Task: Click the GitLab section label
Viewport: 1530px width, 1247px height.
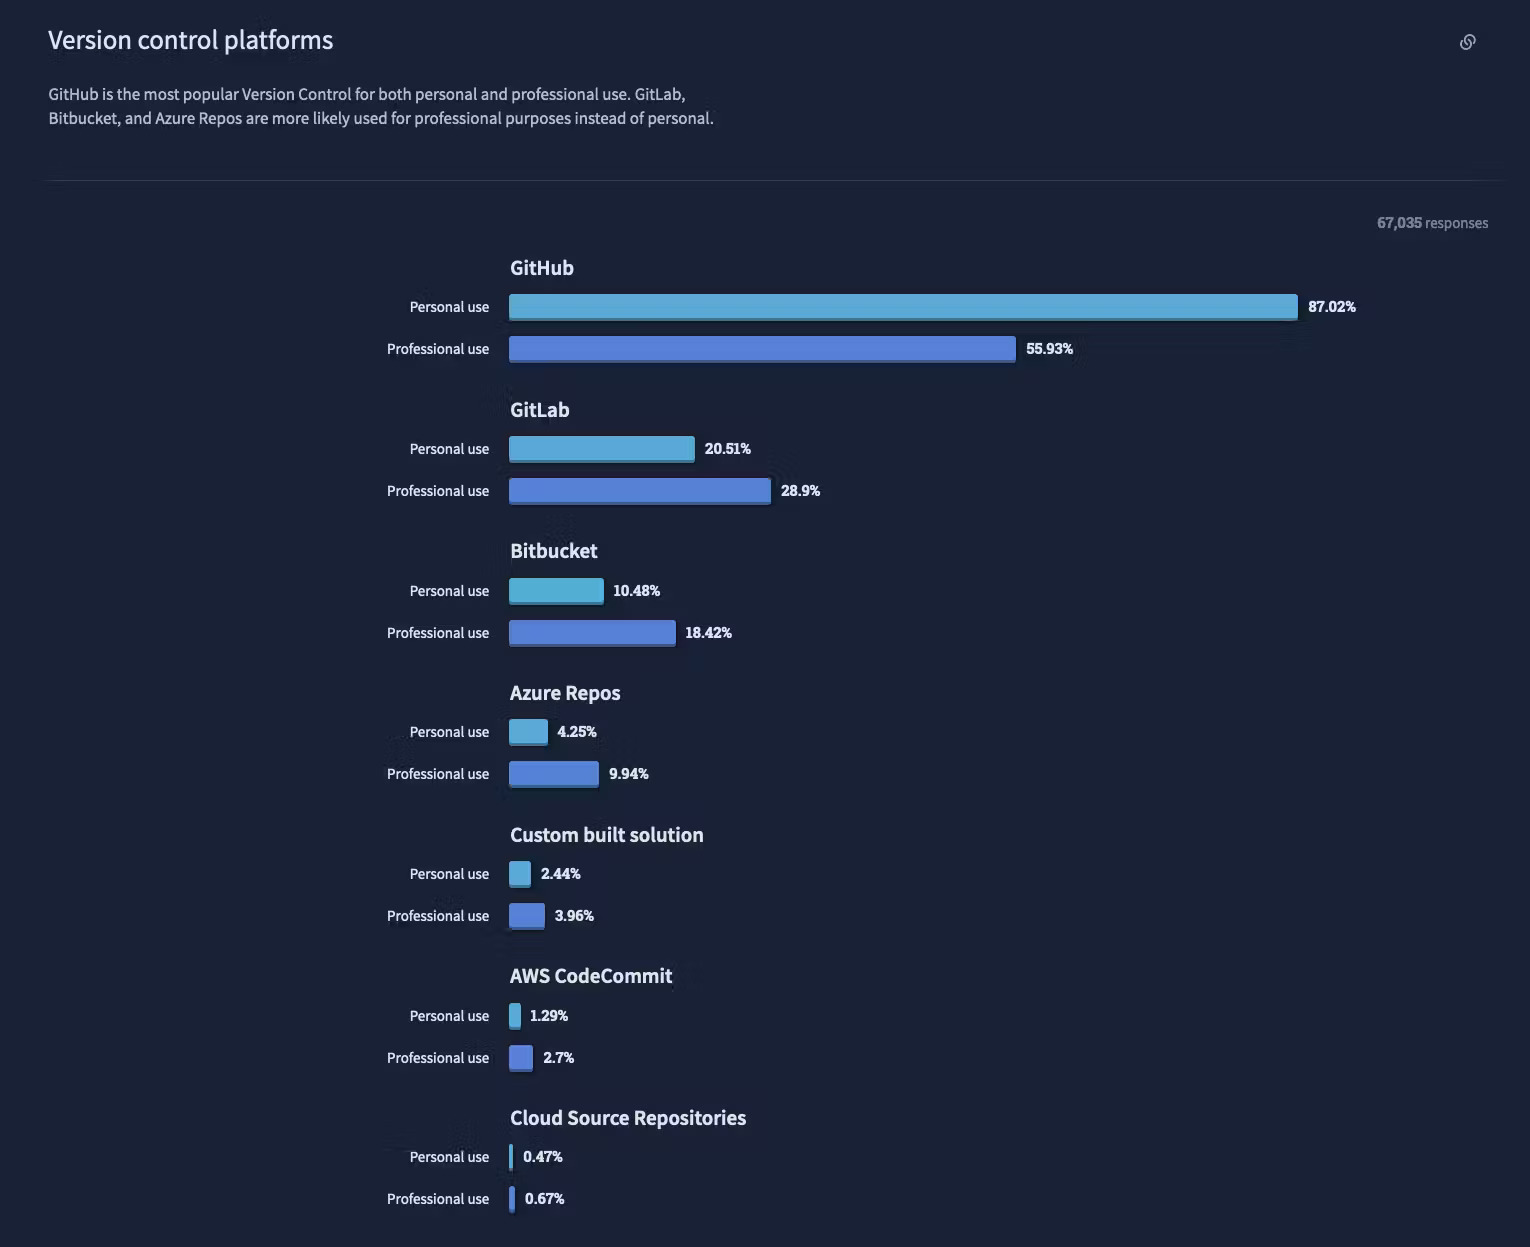Action: [x=540, y=410]
